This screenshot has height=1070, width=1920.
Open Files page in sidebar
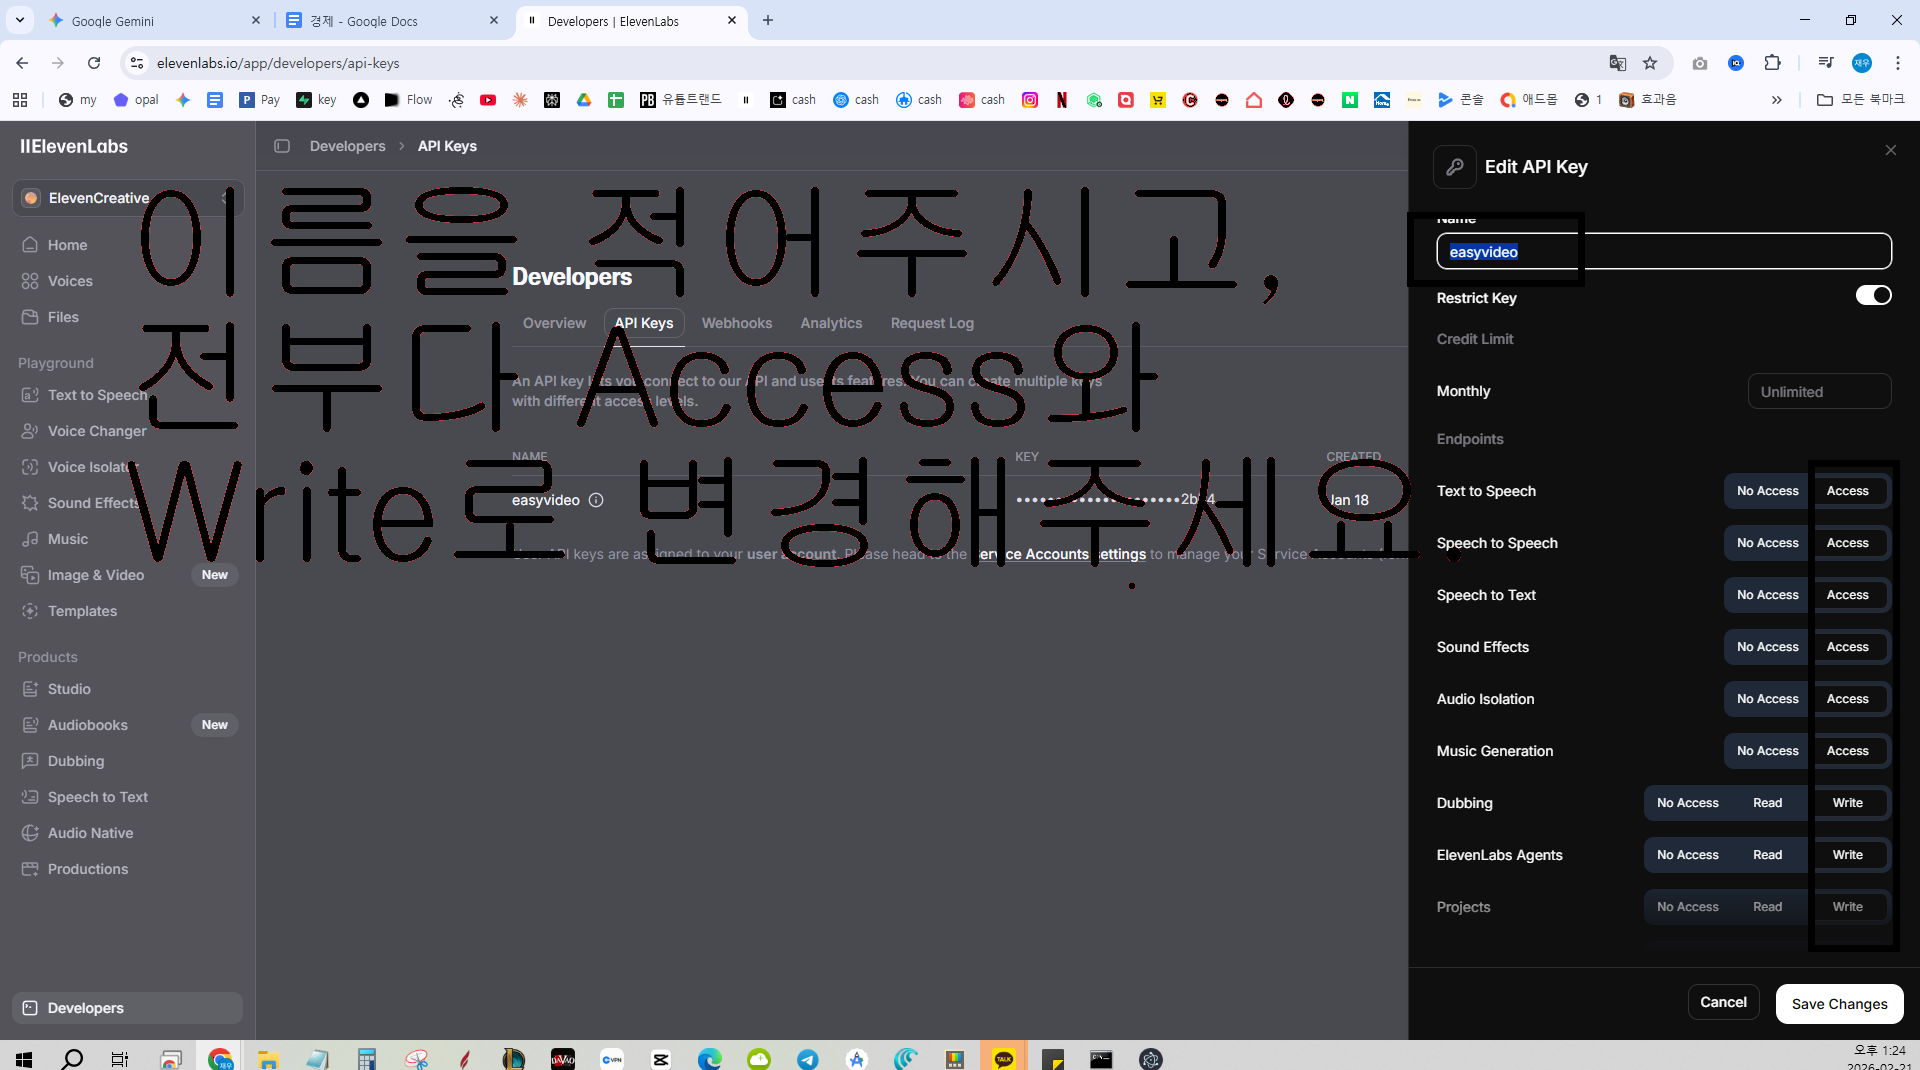[63, 317]
